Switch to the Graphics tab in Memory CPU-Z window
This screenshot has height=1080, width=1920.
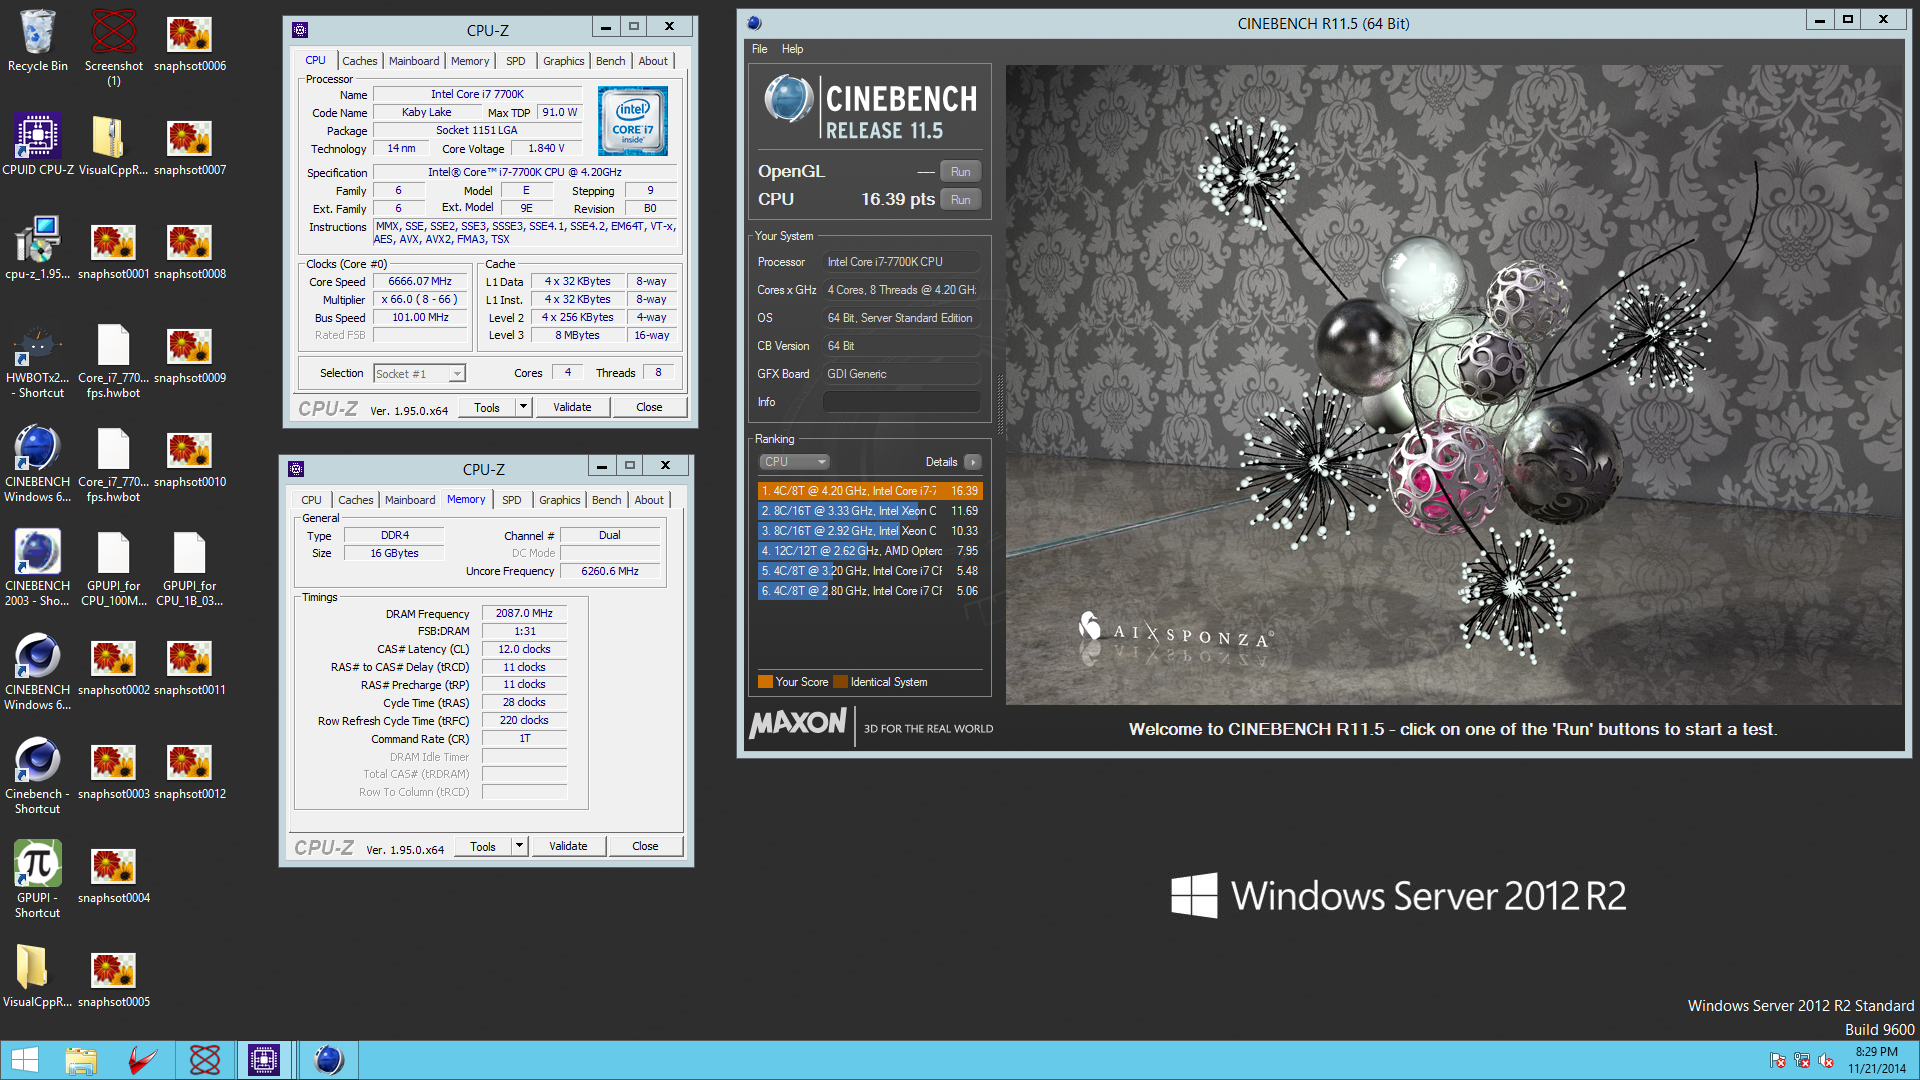[560, 500]
